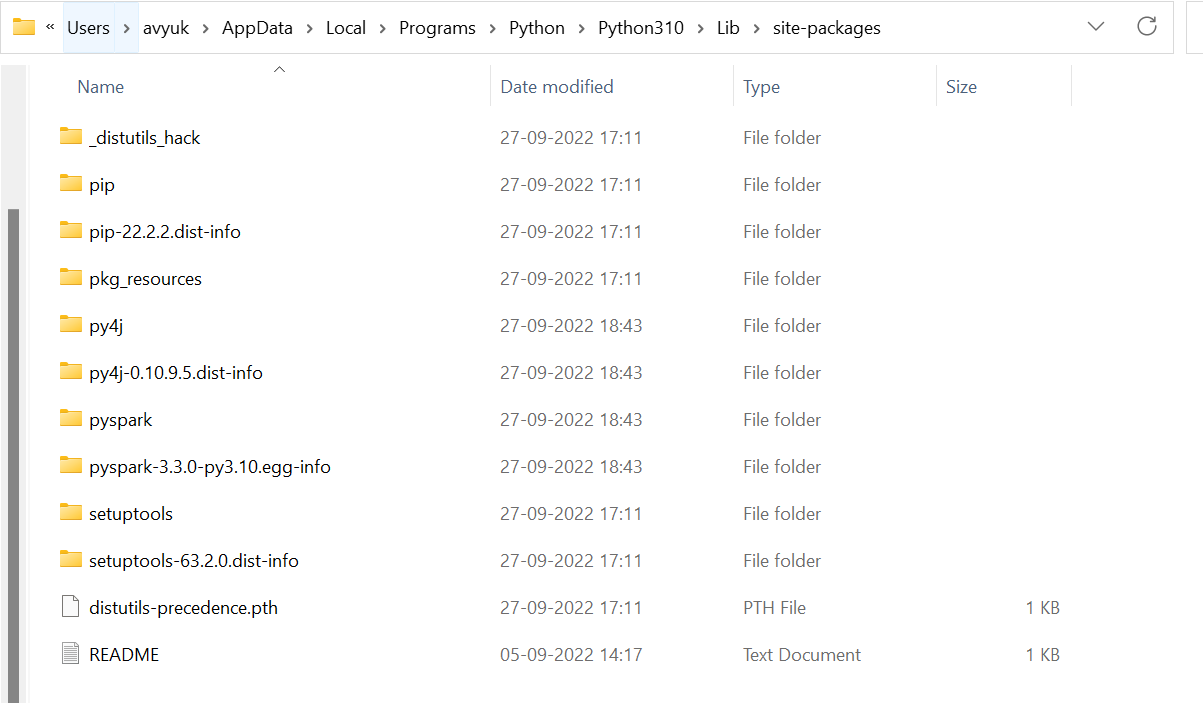Select the pip-22.2.2.dist-info name
This screenshot has width=1203, height=703.
[x=164, y=231]
